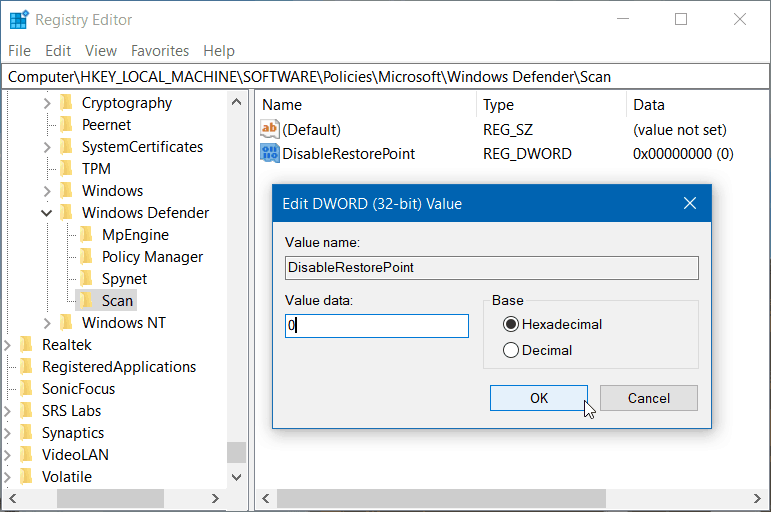Expand the Cryptography key
Viewport: 771px width, 512px height.
tap(47, 103)
